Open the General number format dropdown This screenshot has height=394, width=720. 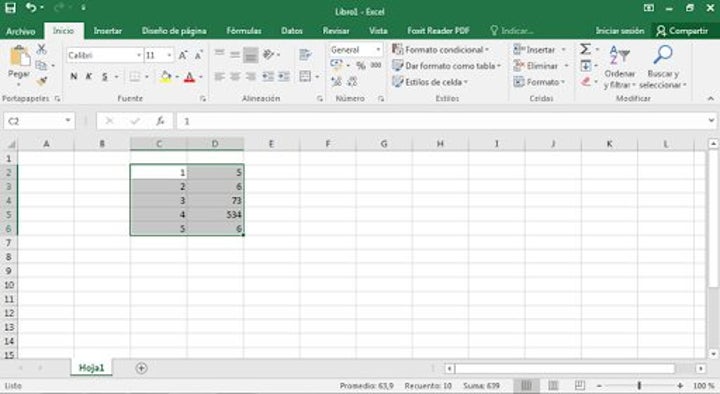378,50
